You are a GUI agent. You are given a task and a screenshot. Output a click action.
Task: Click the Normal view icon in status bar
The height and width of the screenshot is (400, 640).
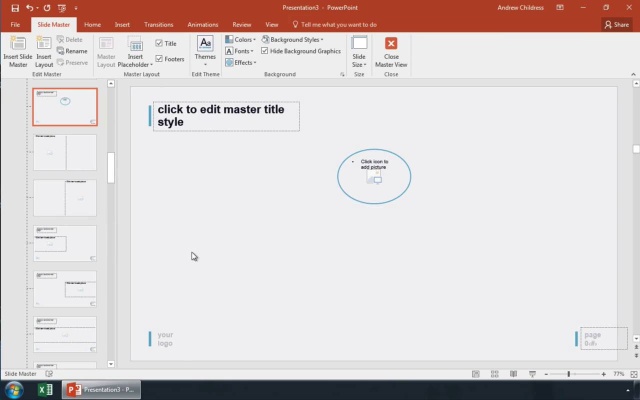click(x=476, y=374)
